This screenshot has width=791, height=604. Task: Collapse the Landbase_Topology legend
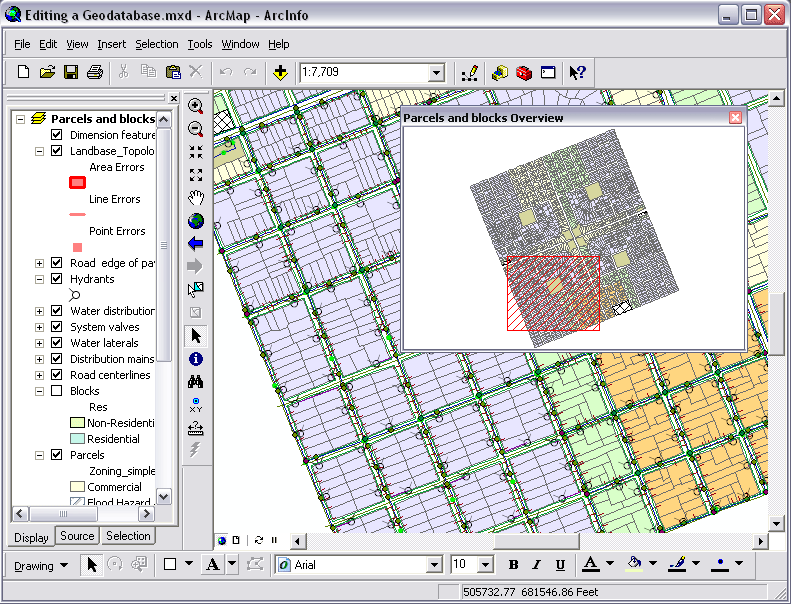[39, 151]
